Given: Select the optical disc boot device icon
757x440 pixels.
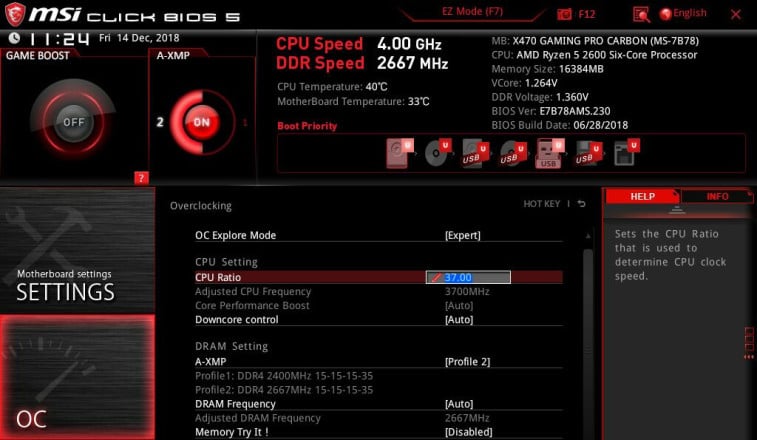Looking at the screenshot, I should (437, 153).
